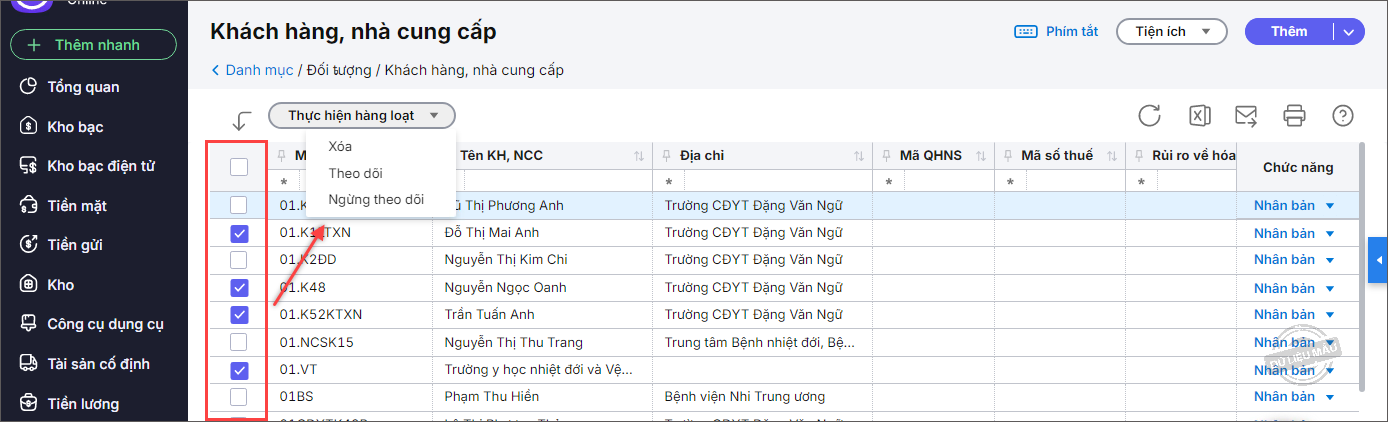Image resolution: width=1388 pixels, height=422 pixels.
Task: Click the export to Excel icon
Action: [x=1199, y=116]
